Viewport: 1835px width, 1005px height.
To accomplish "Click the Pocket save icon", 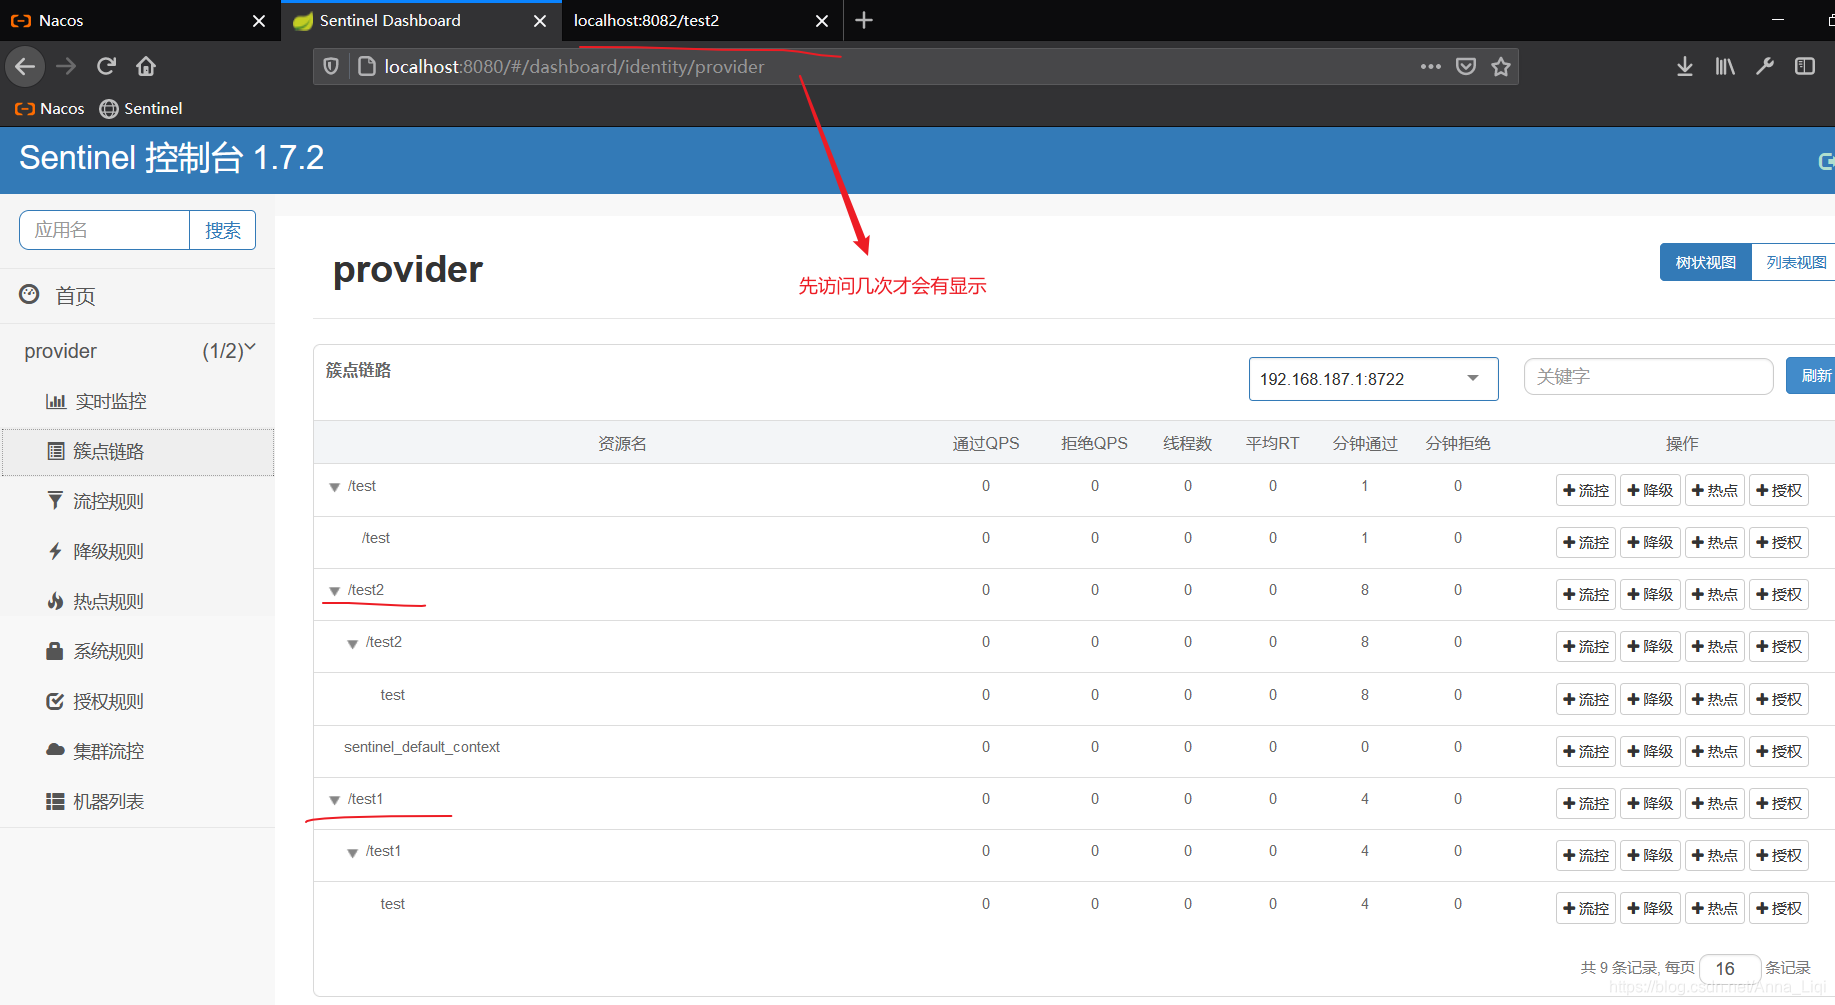I will (1466, 66).
